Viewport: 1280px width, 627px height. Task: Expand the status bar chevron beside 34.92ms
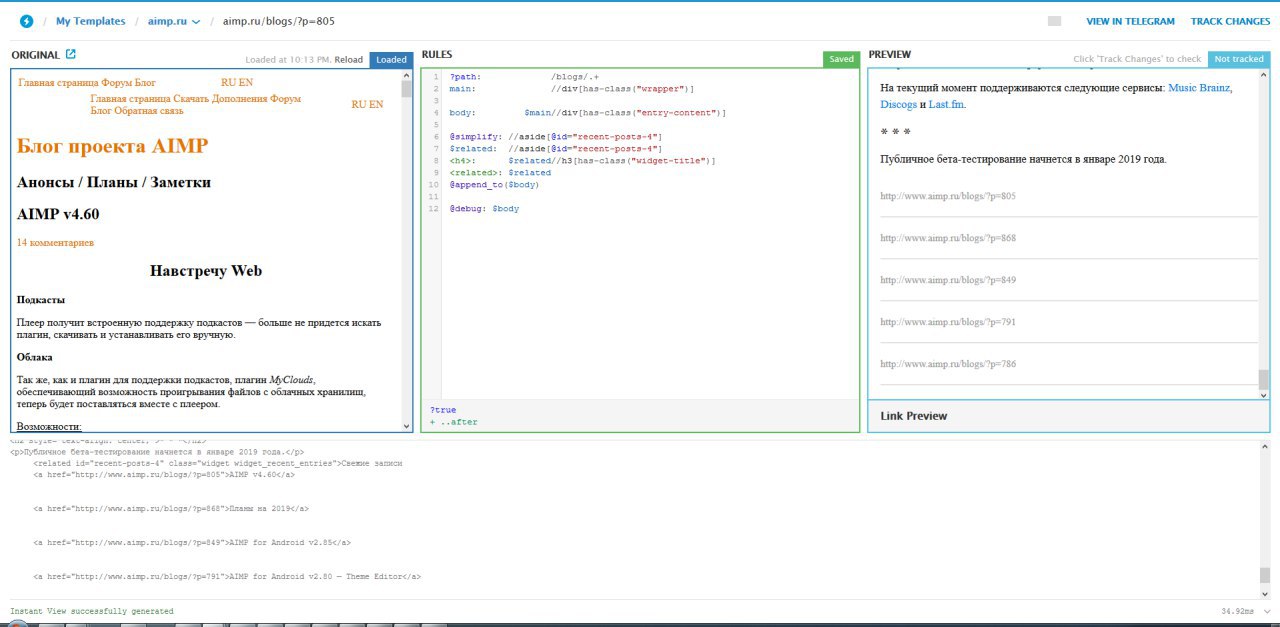pos(1265,610)
